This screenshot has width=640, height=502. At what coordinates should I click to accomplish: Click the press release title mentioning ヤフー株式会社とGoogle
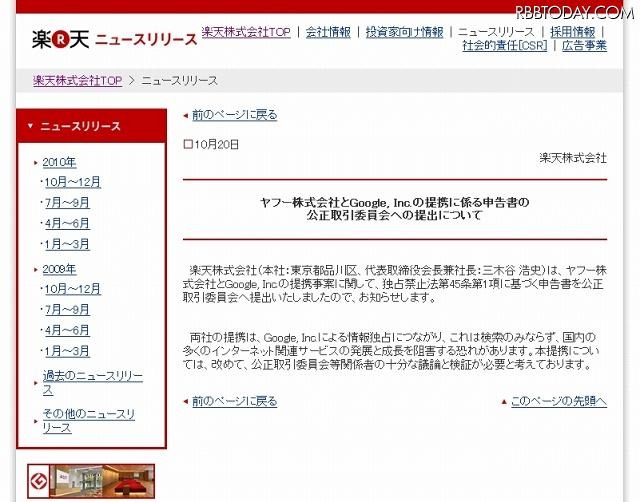395,209
